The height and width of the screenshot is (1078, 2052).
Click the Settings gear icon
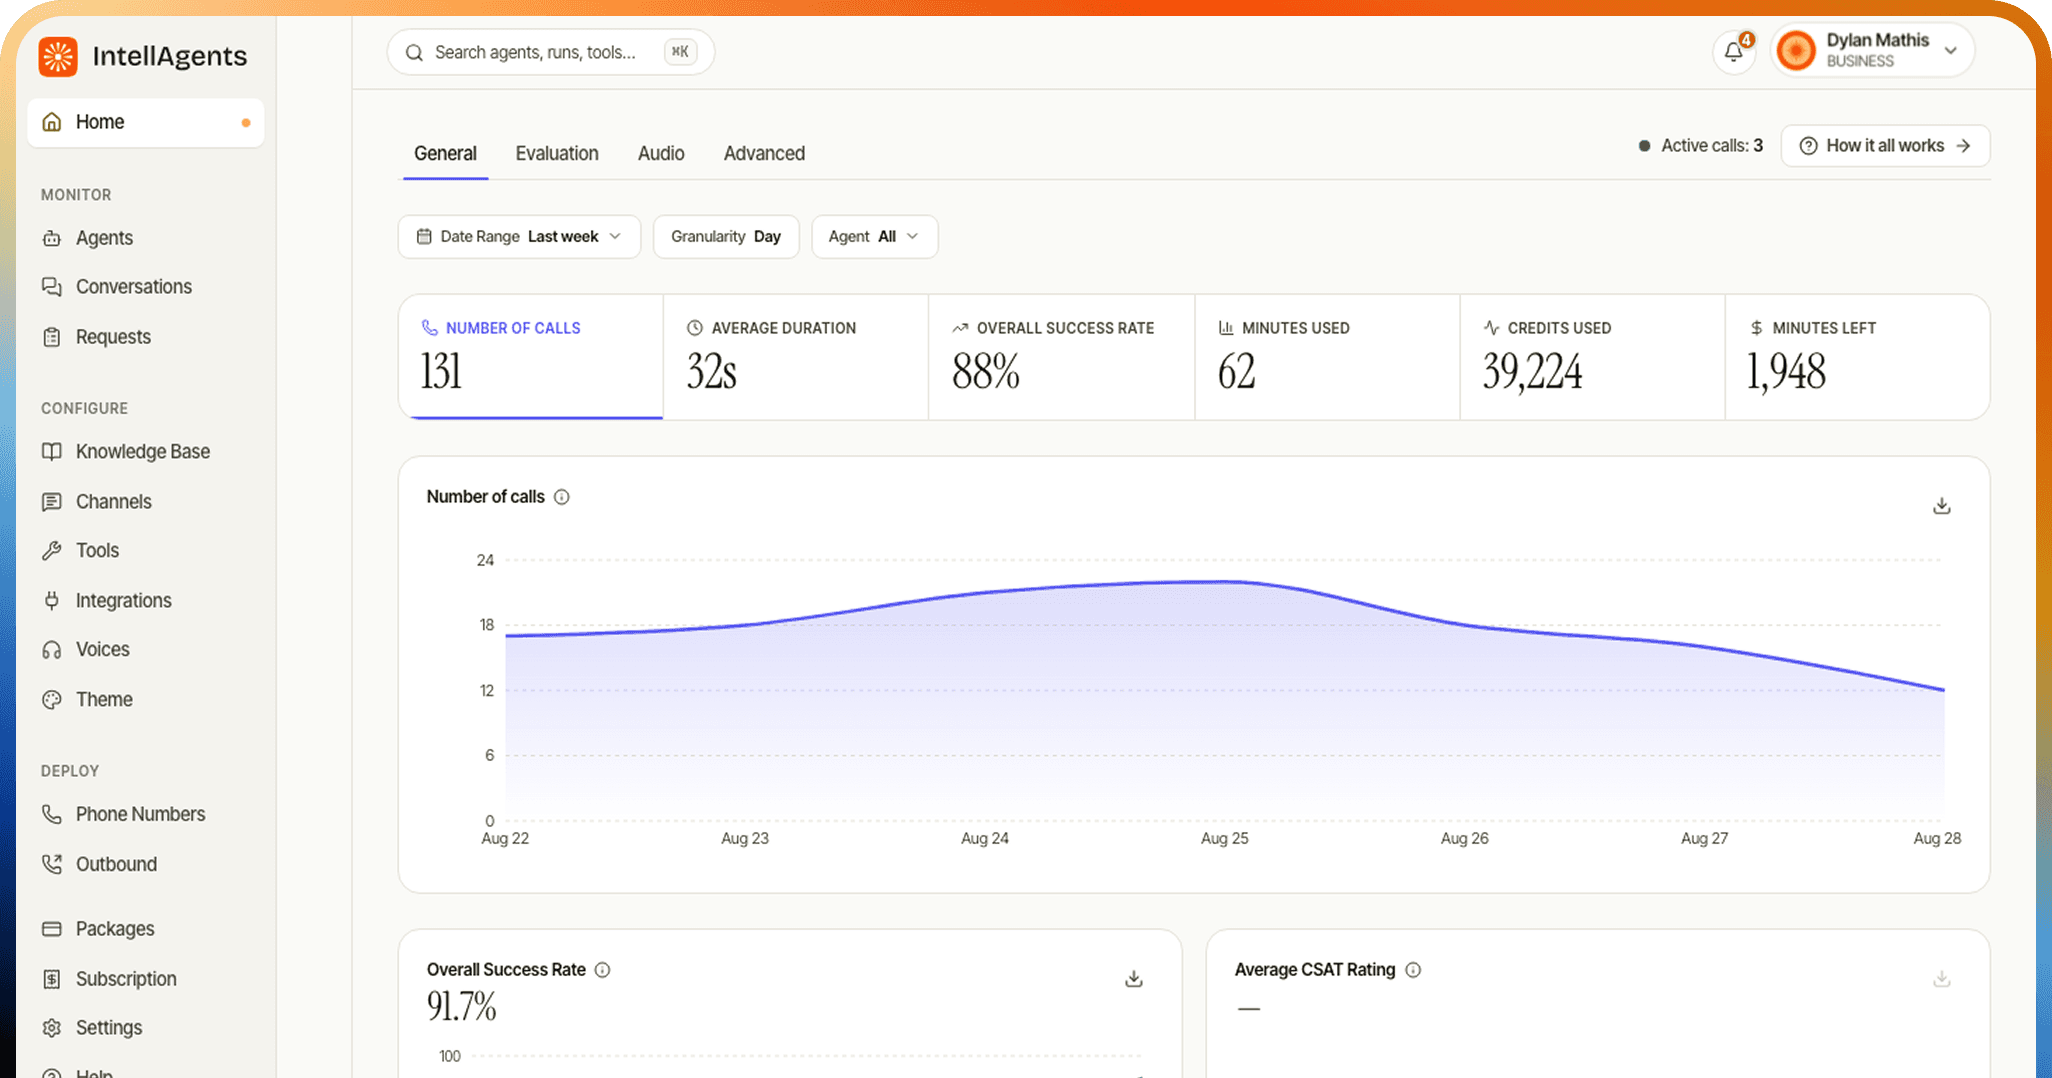pyautogui.click(x=52, y=1028)
